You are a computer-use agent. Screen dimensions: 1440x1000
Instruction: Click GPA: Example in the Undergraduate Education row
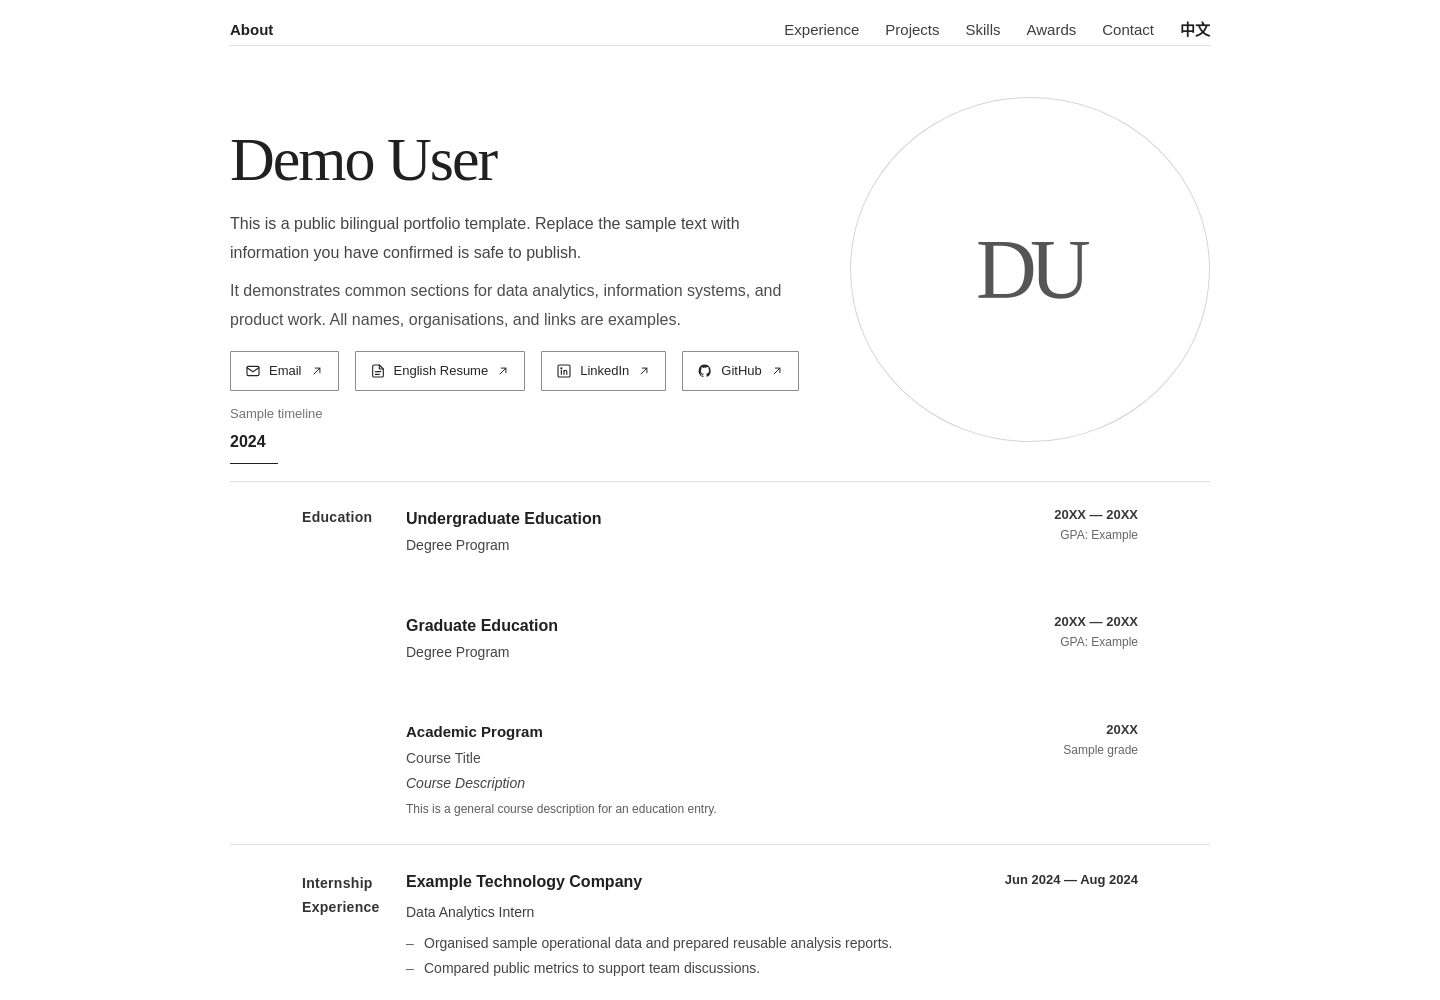[1099, 535]
